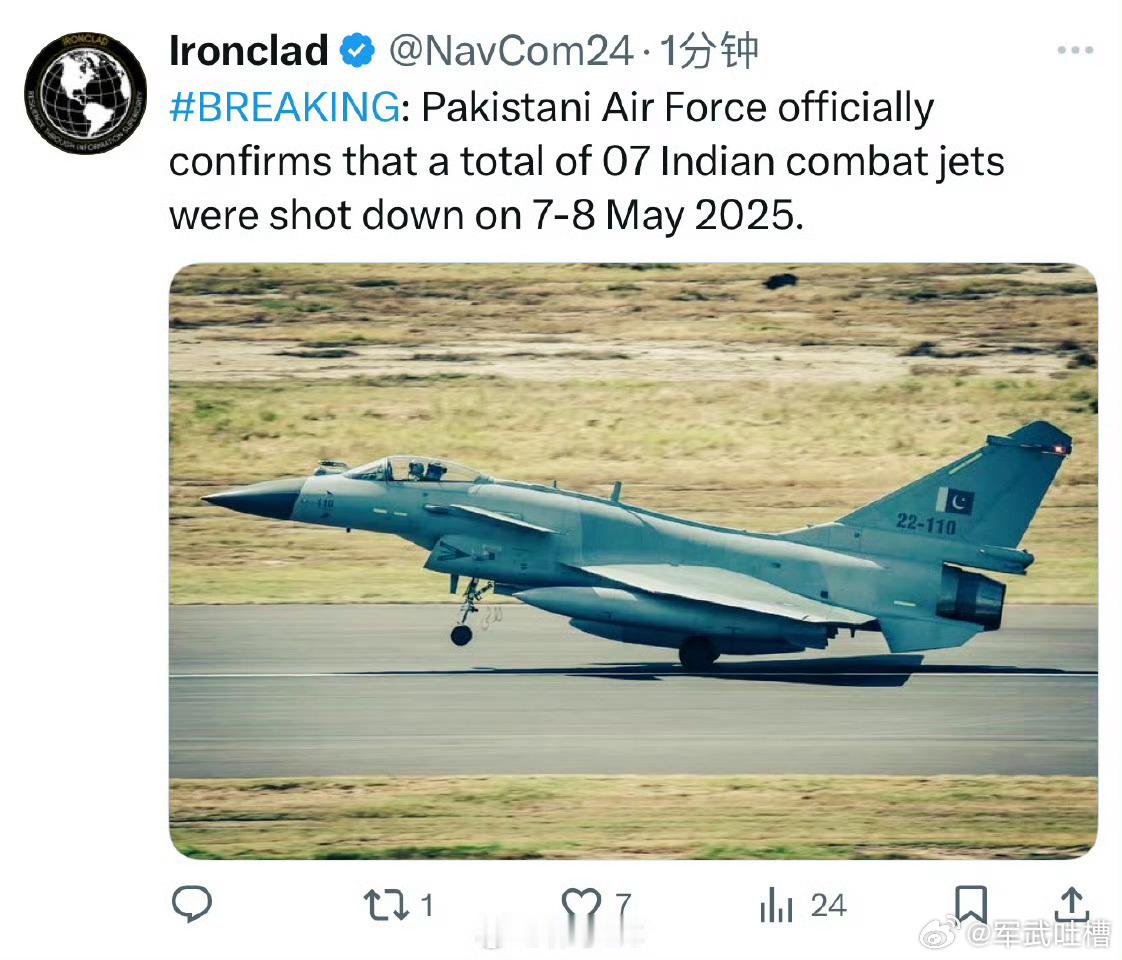Screen dimensions: 1122x960
Task: Click the blue verified checkmark badge
Action: pyautogui.click(x=357, y=51)
